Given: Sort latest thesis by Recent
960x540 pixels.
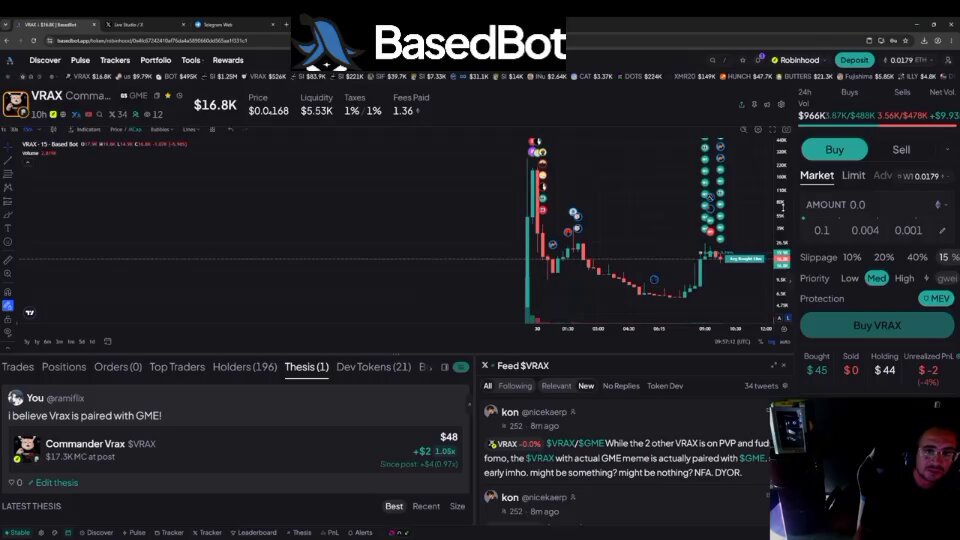Looking at the screenshot, I should pyautogui.click(x=426, y=506).
